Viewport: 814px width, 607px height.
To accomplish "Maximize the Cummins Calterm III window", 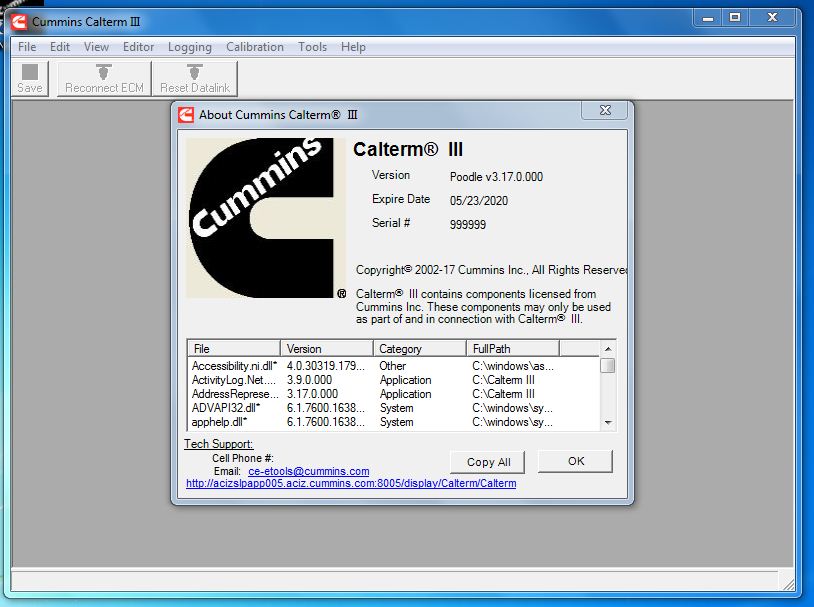I will (x=735, y=18).
